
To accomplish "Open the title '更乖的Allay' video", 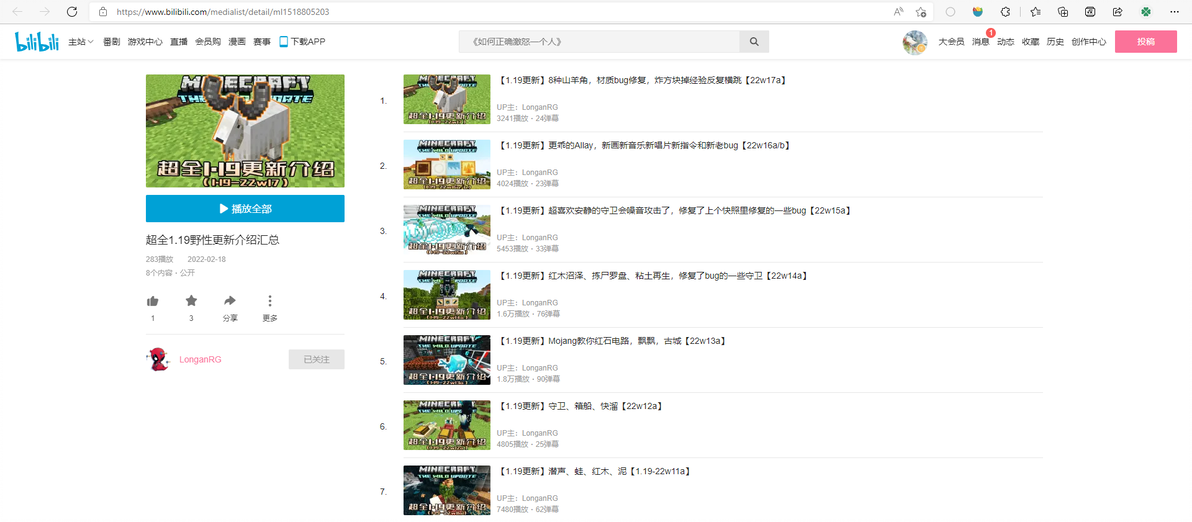I will [x=643, y=145].
